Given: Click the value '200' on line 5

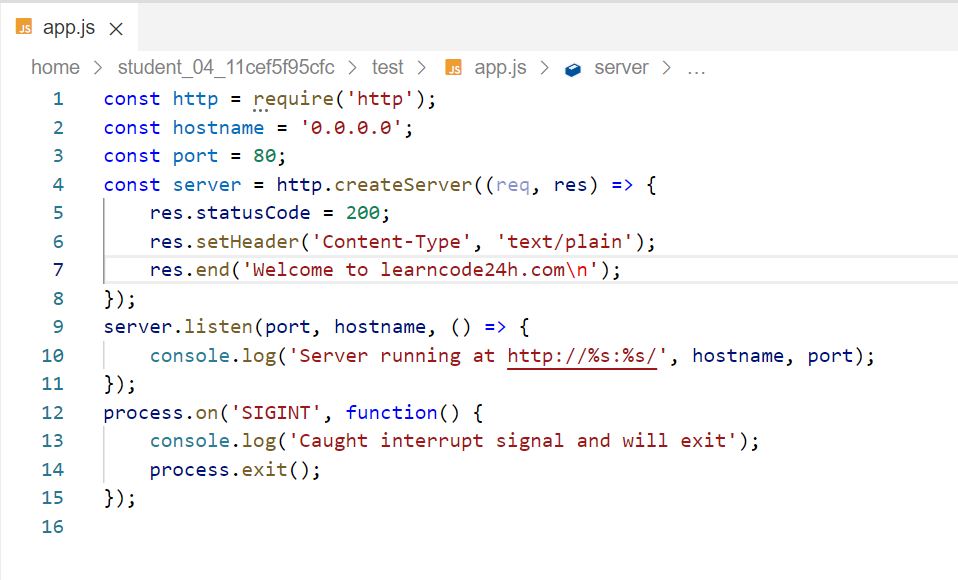Looking at the screenshot, I should [x=363, y=213].
